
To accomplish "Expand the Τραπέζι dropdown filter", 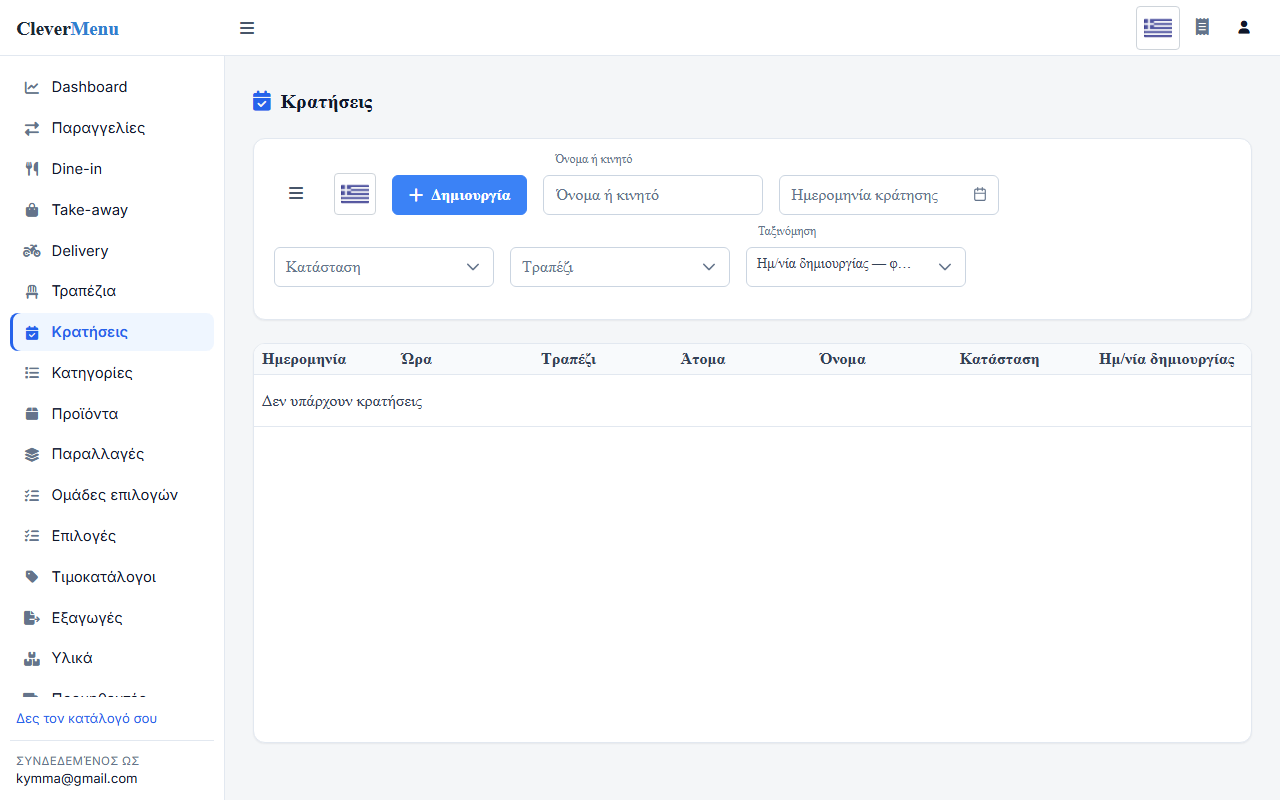I will (x=620, y=267).
